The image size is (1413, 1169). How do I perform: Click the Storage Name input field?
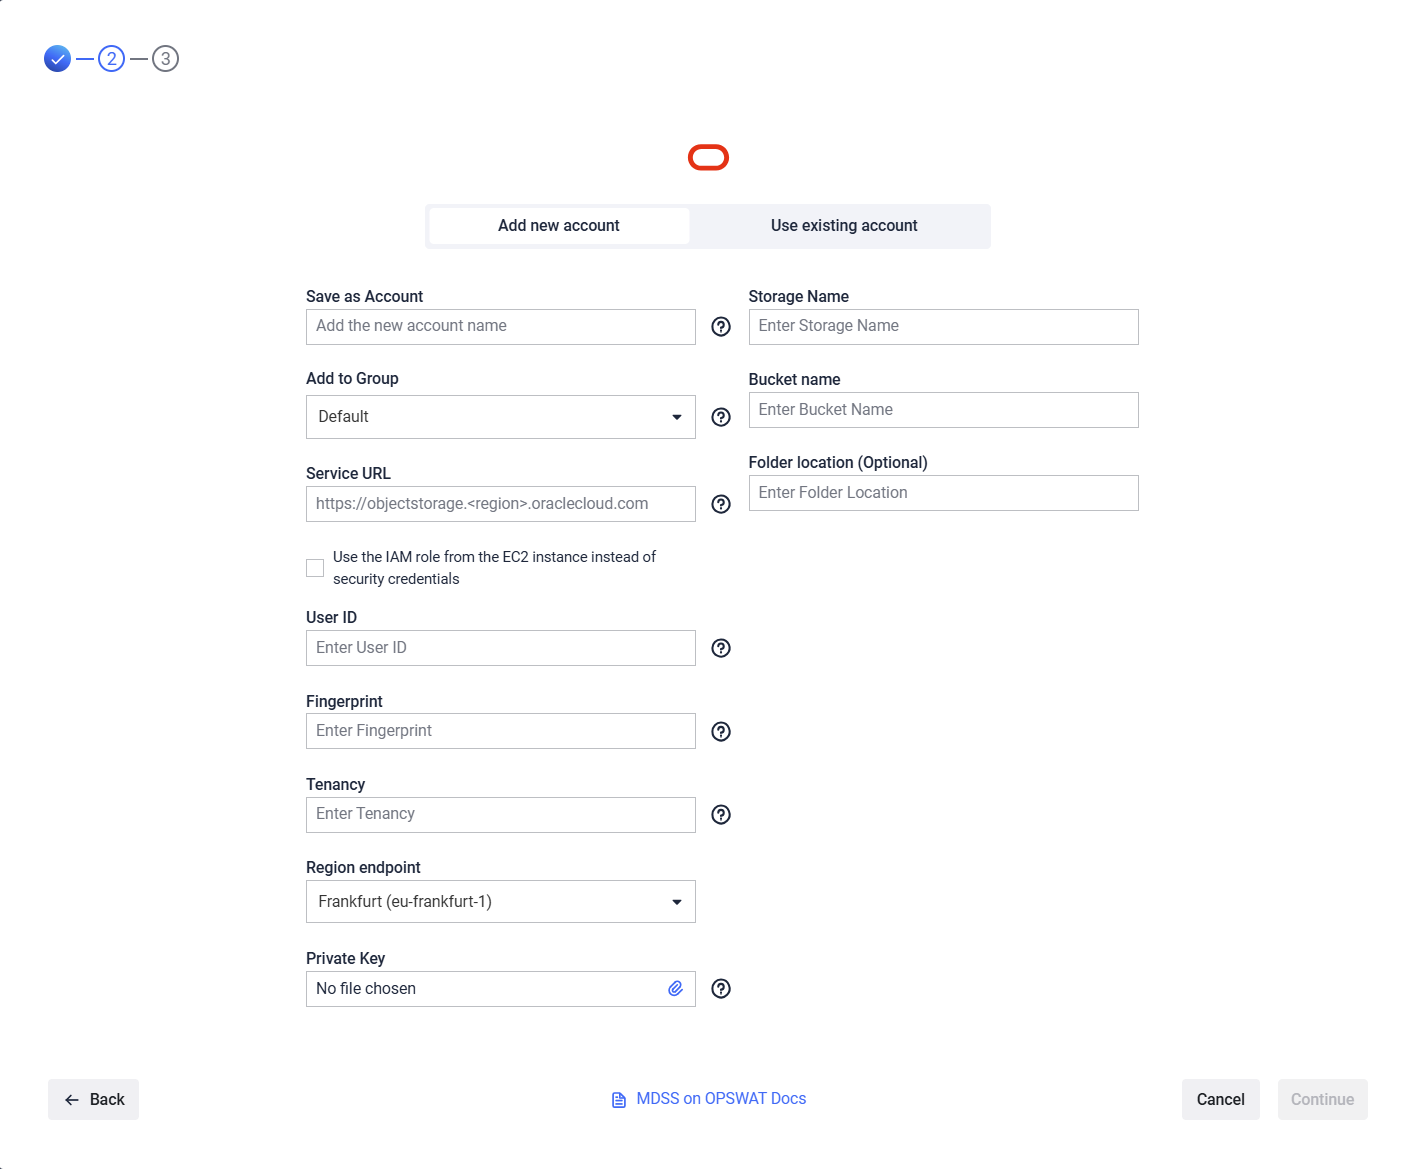943,327
